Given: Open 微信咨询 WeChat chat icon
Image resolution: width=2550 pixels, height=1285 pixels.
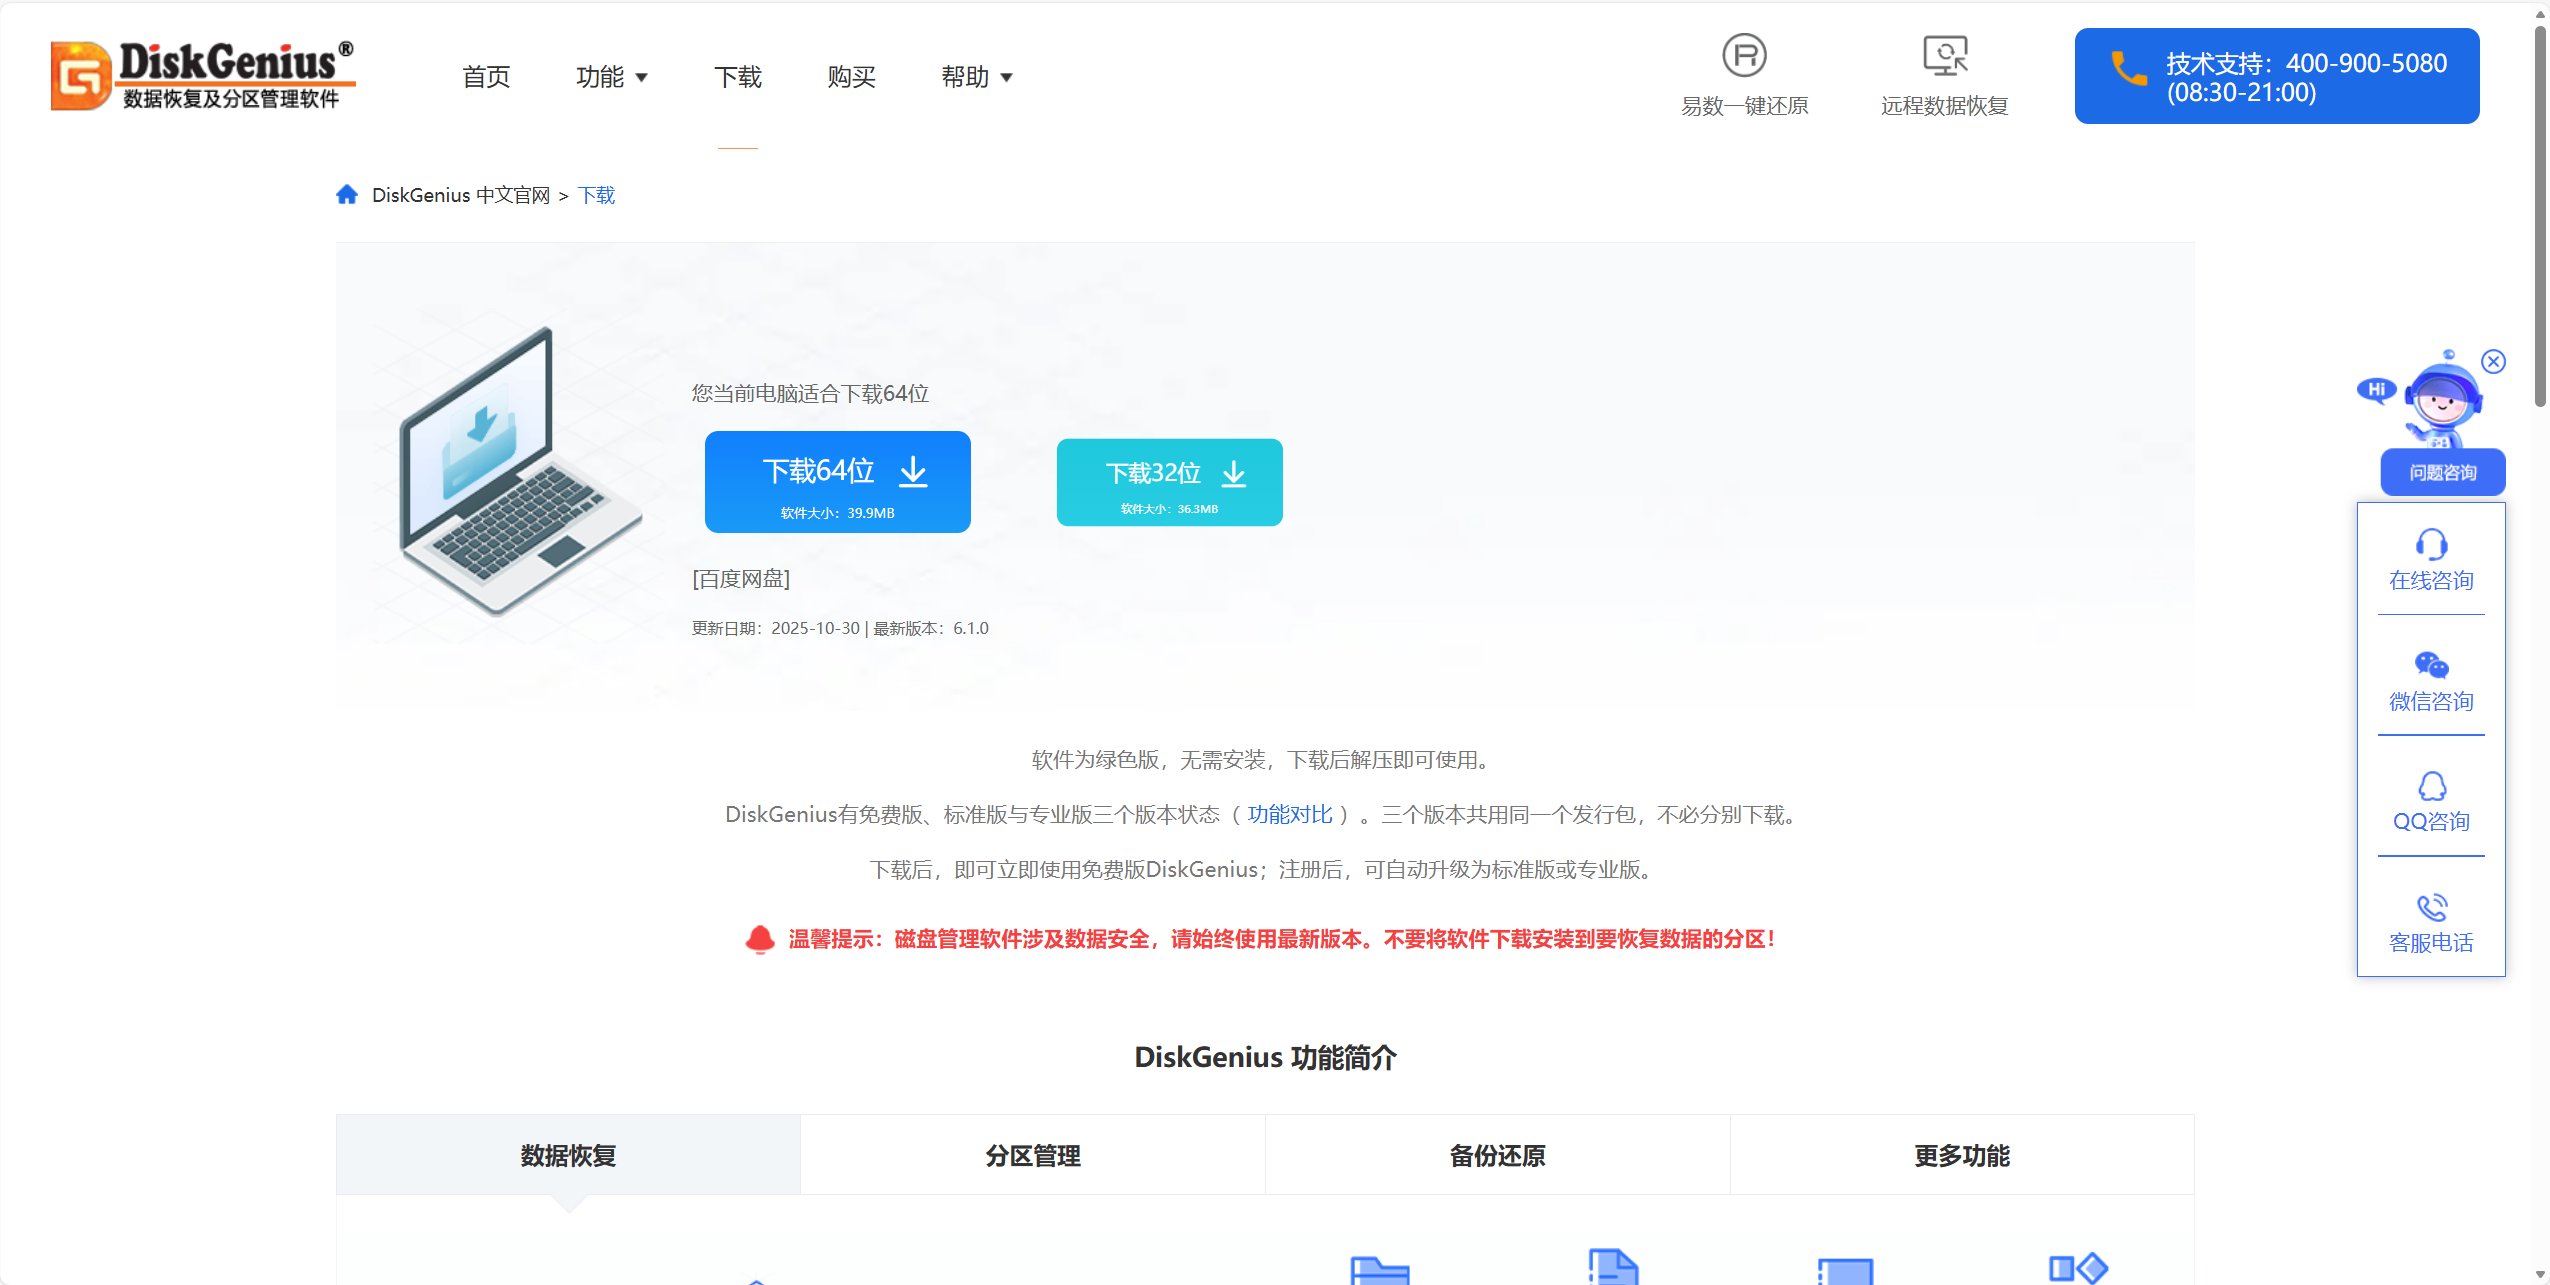Looking at the screenshot, I should (2431, 666).
